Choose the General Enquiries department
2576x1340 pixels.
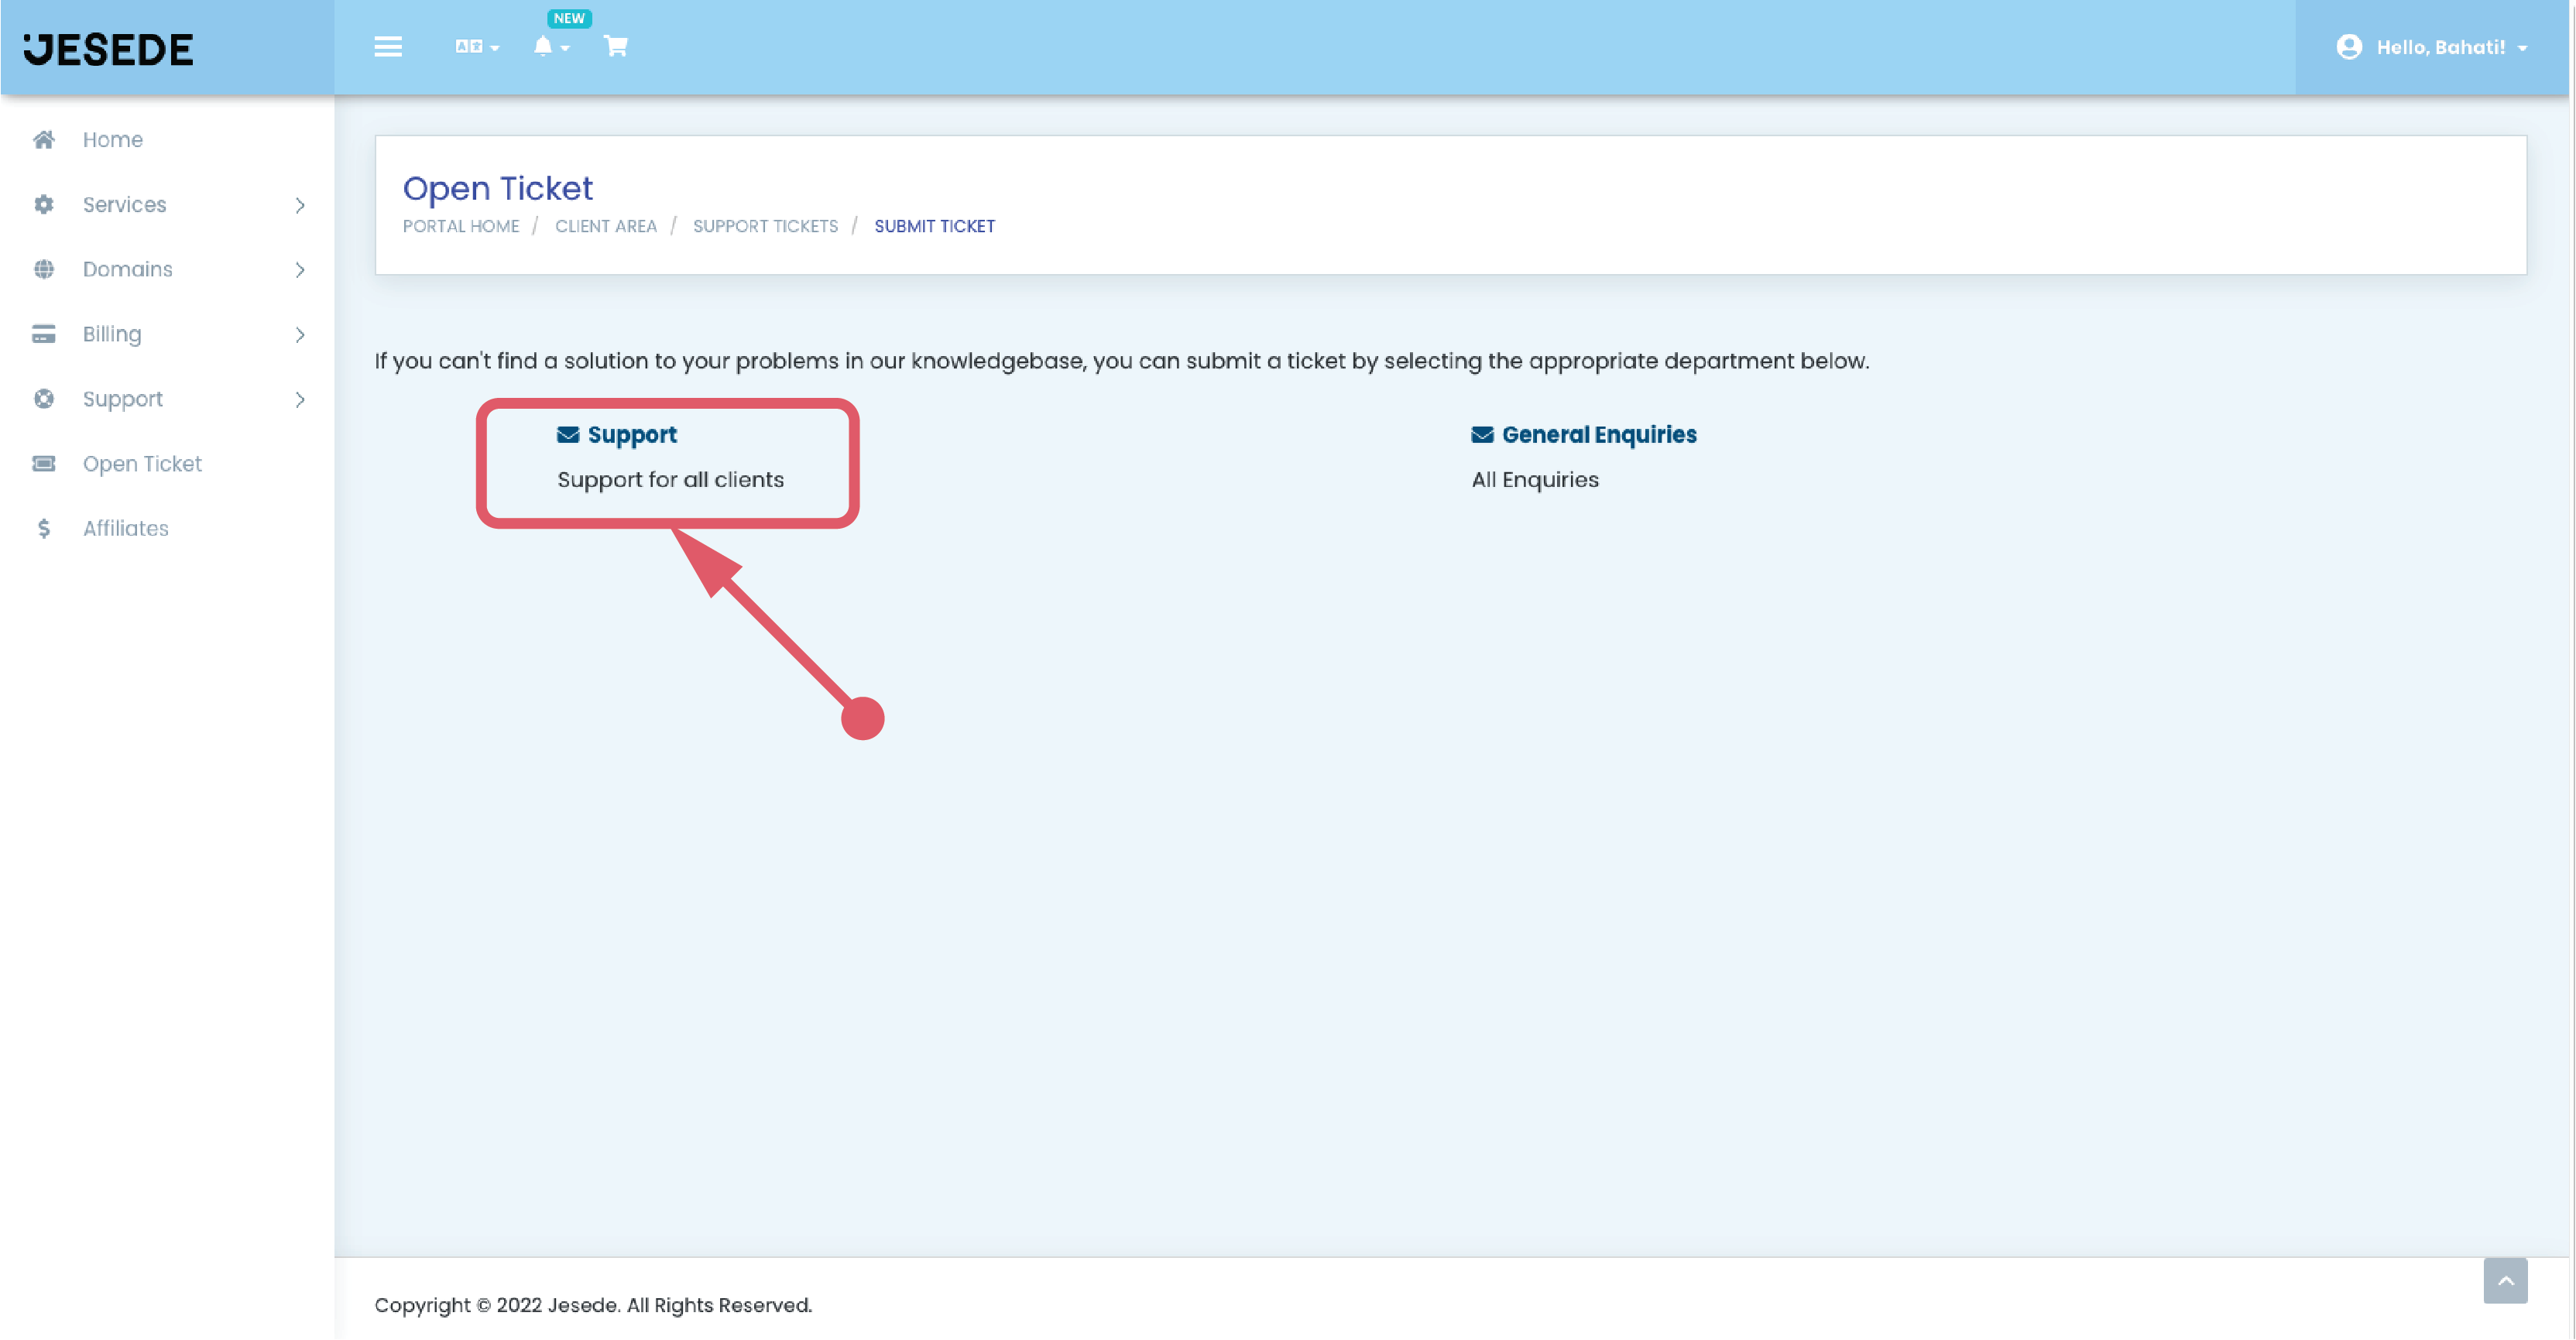(1598, 435)
